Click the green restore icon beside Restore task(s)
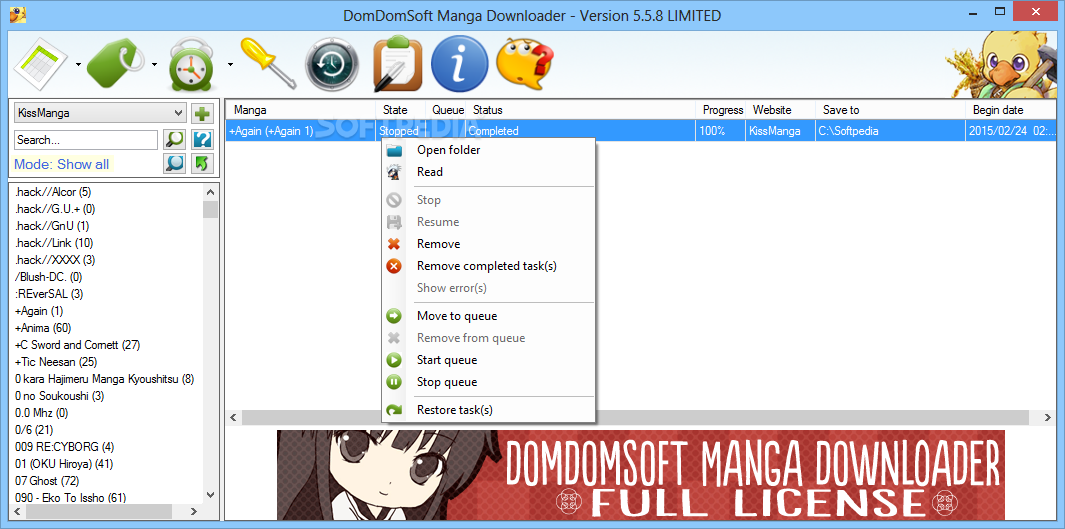The width and height of the screenshot is (1065, 529). [394, 410]
